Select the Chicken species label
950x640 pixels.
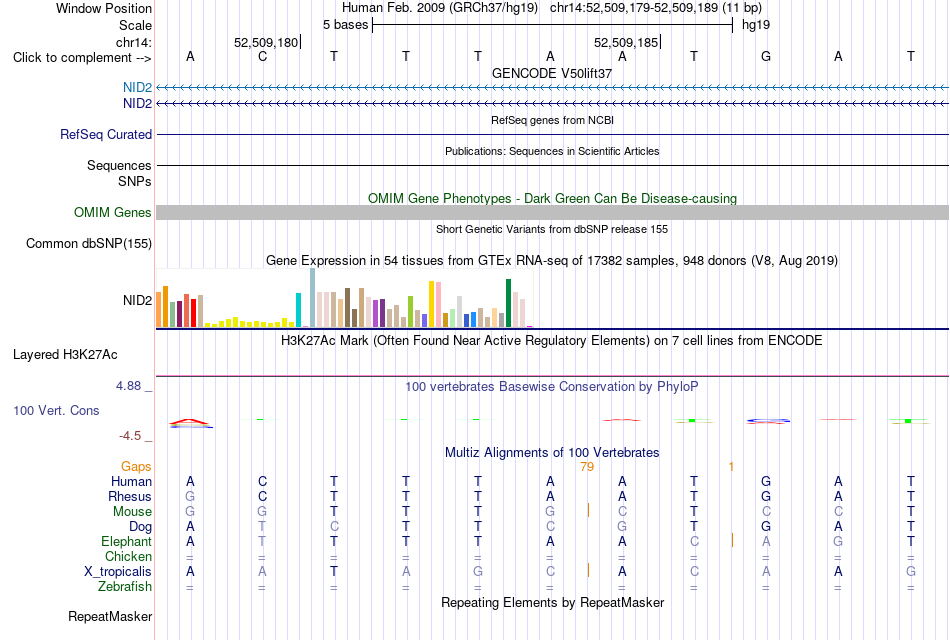point(128,556)
